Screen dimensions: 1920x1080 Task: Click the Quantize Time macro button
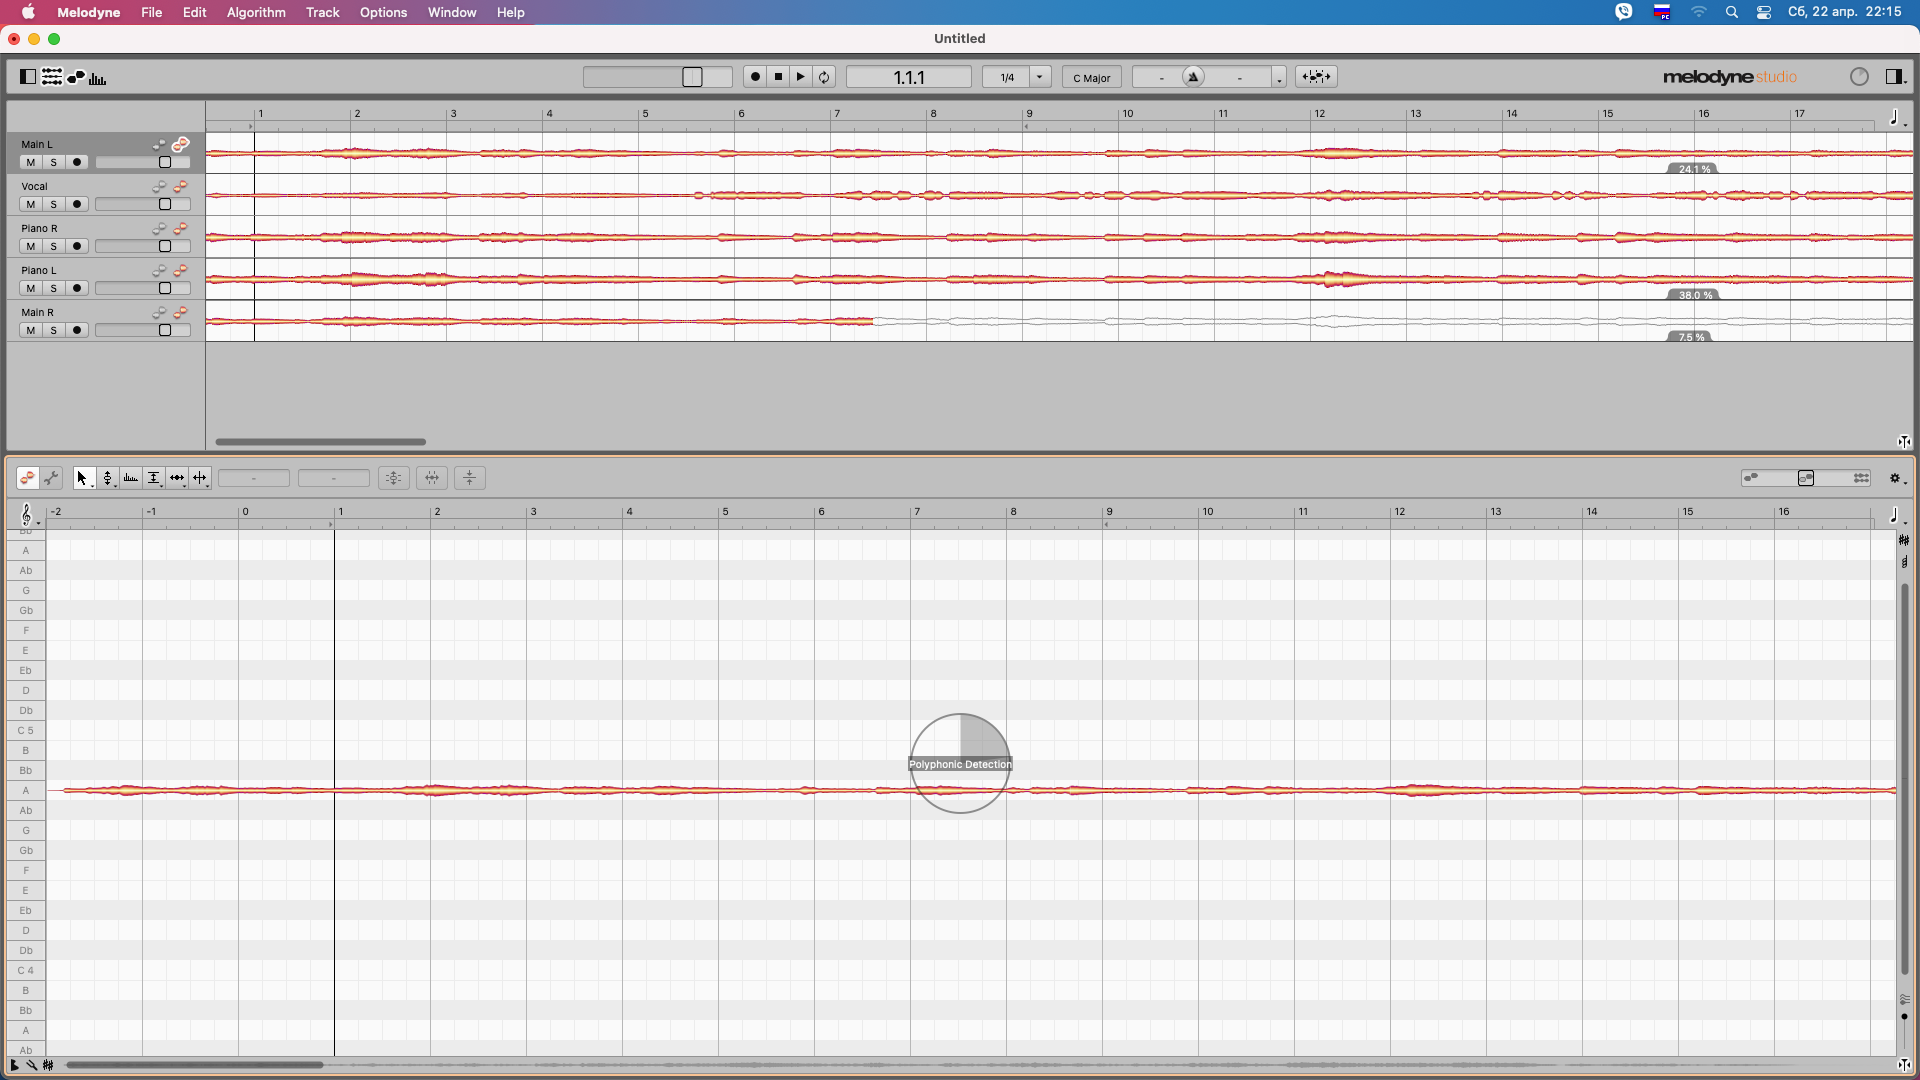pos(432,478)
